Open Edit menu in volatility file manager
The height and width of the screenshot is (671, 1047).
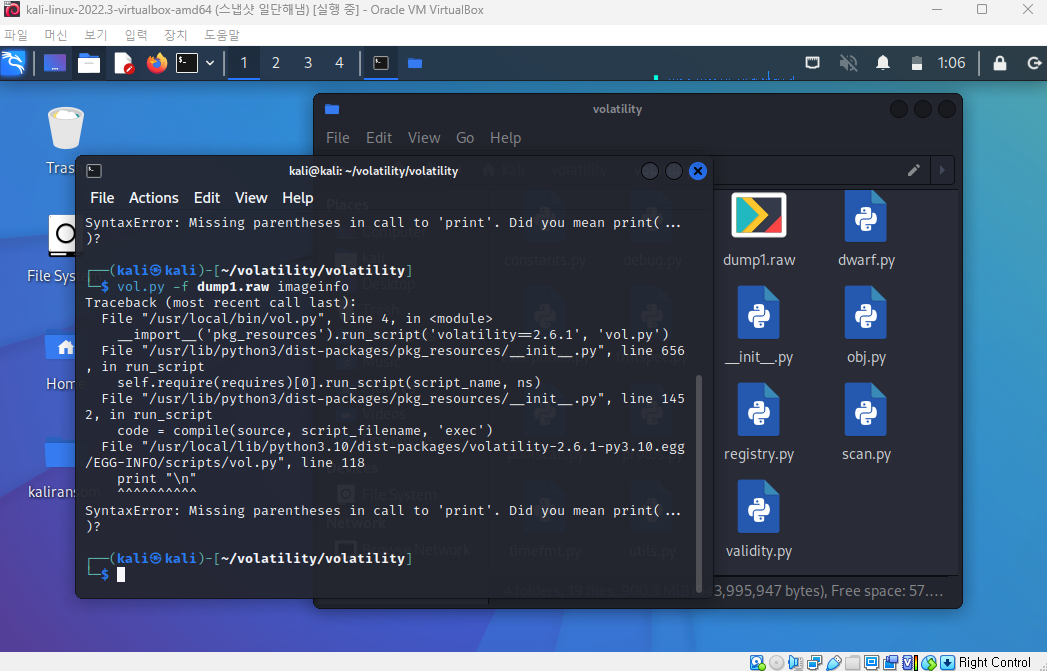point(379,138)
